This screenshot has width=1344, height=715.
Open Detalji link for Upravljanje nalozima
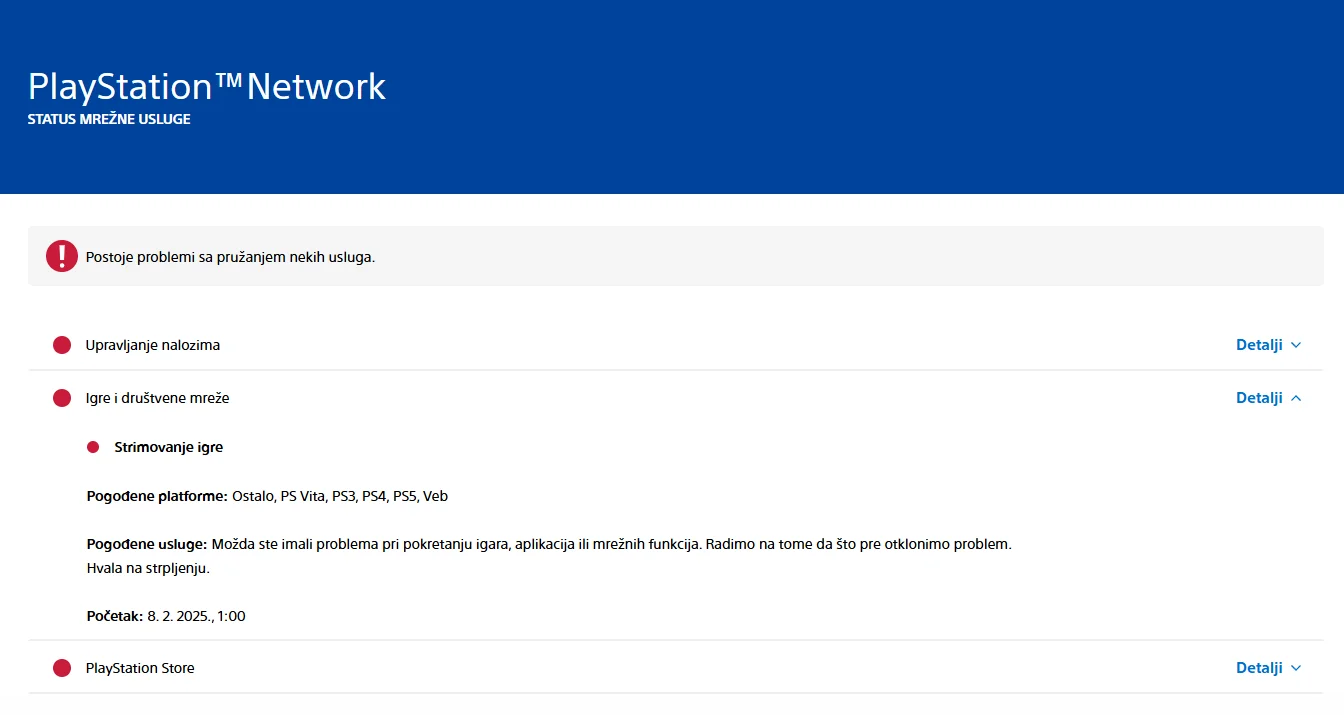[1259, 345]
